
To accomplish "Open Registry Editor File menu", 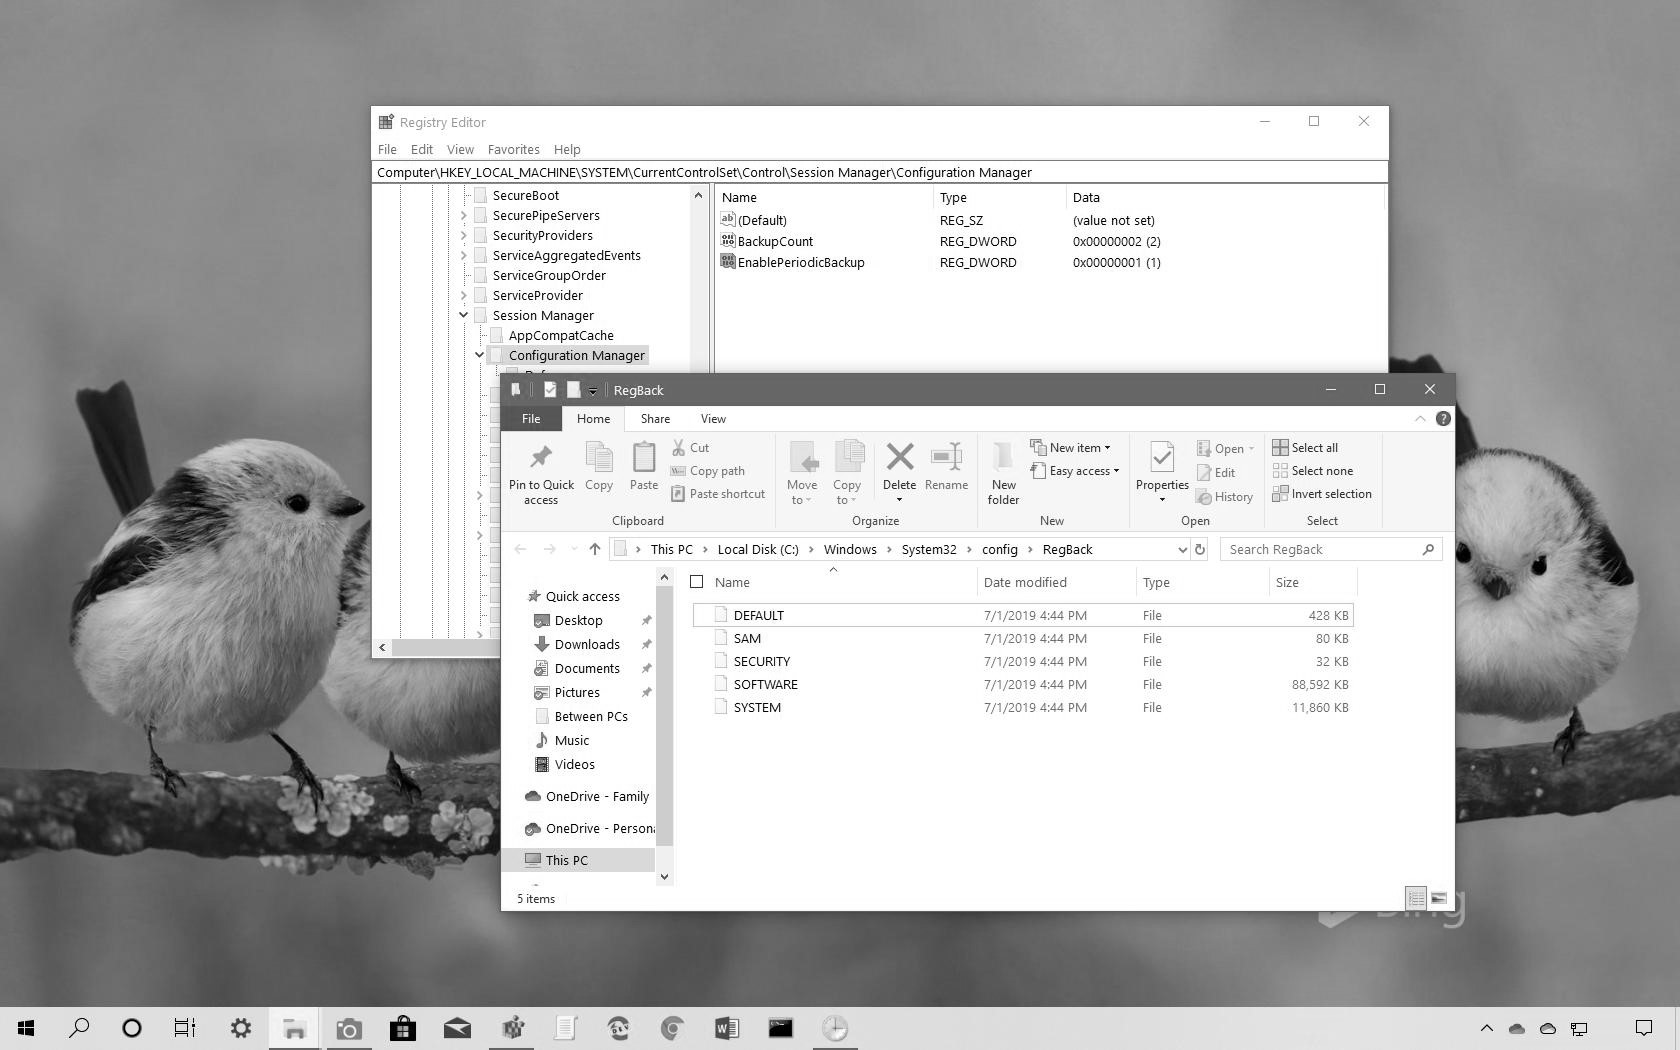I will coord(387,149).
